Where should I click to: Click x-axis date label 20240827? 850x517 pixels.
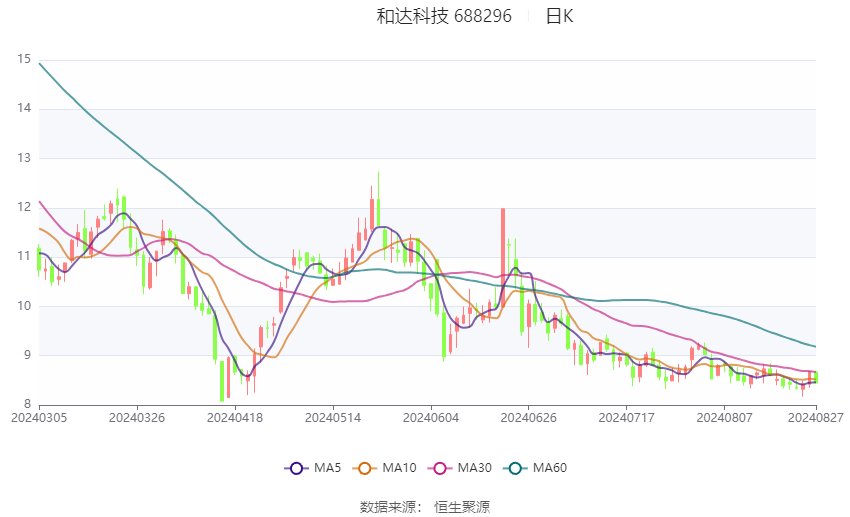point(816,418)
